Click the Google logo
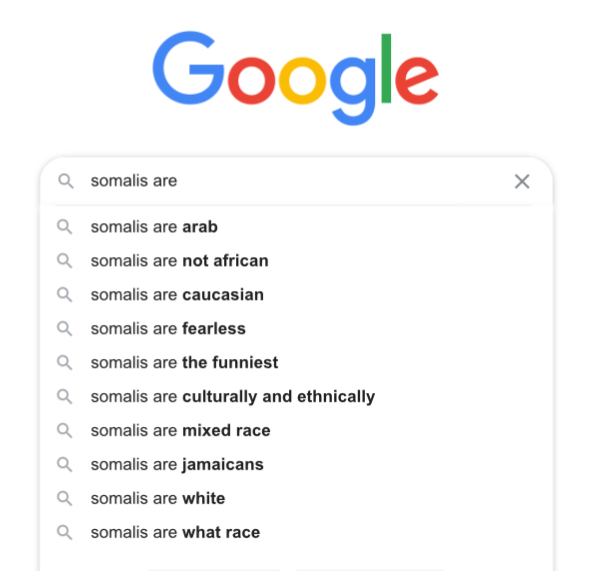Viewport: 592px width, 571px height. [295, 78]
